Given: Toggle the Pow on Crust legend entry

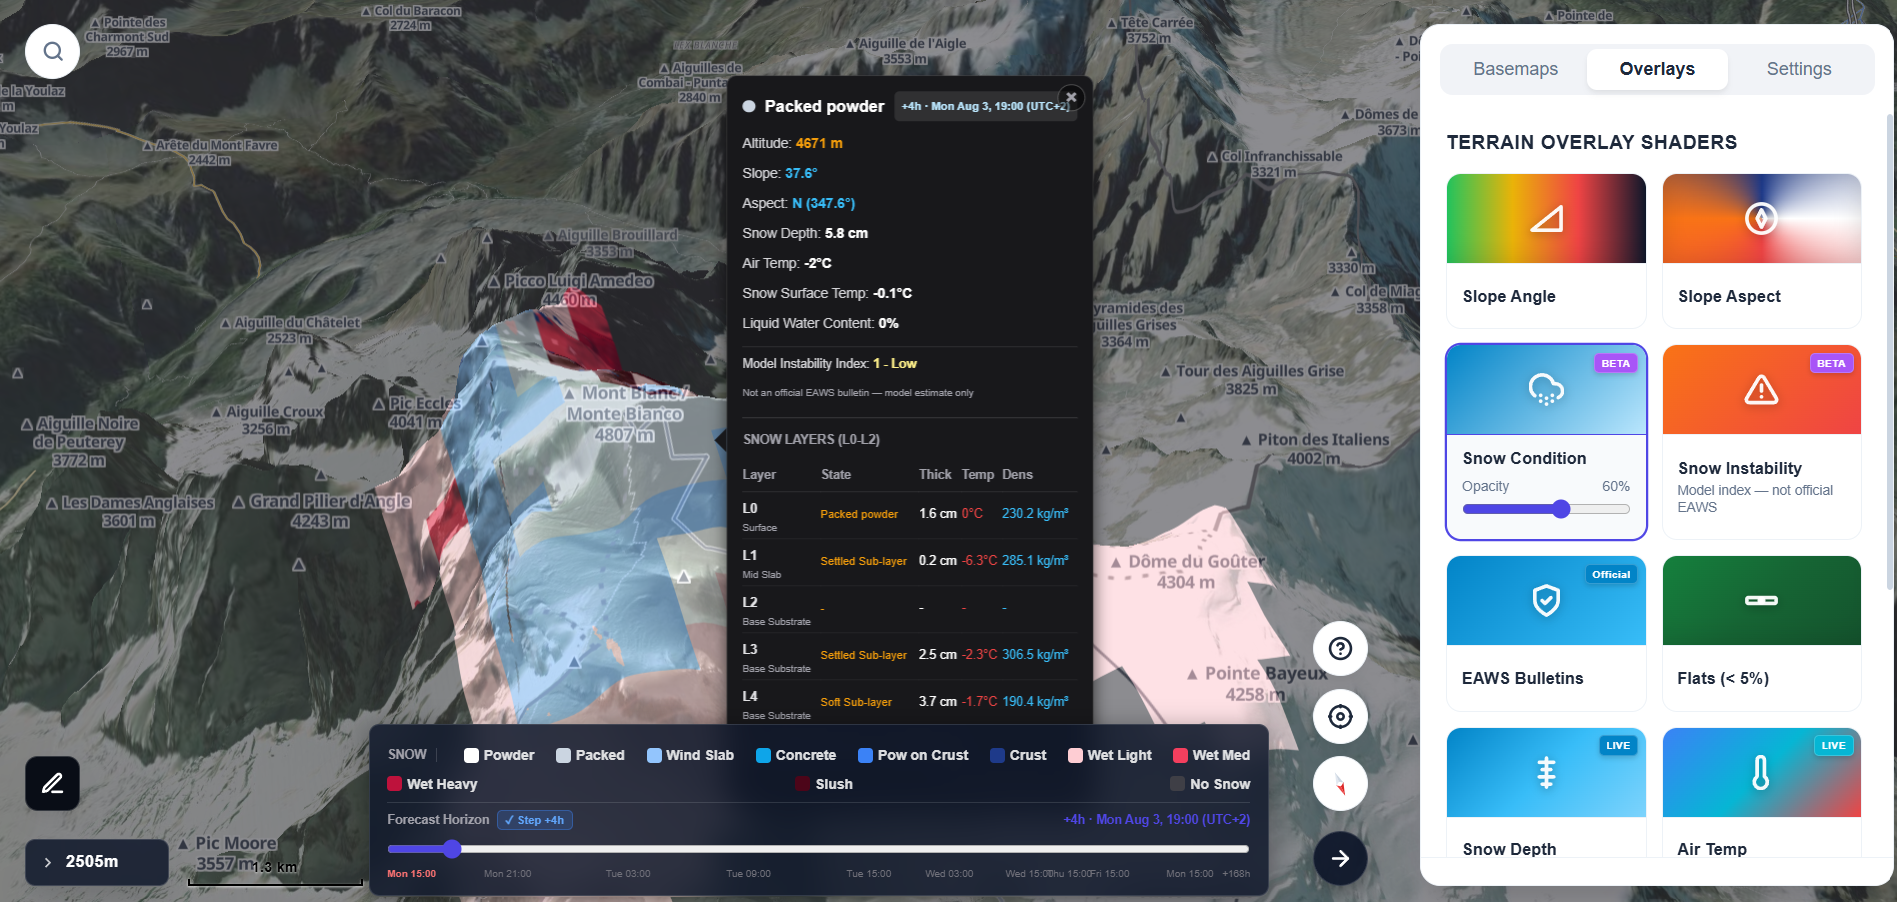Looking at the screenshot, I should (x=913, y=755).
